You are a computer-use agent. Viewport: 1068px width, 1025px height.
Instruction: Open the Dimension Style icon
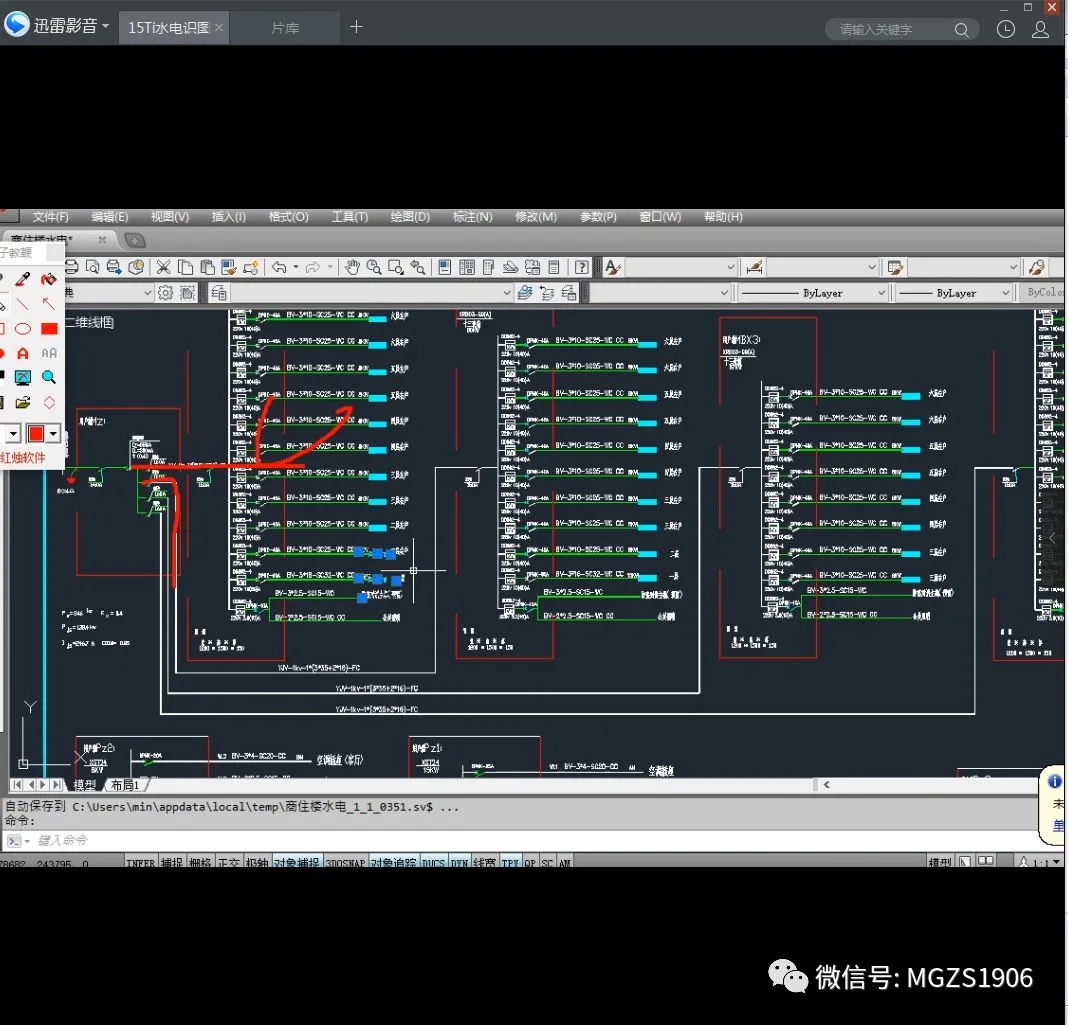point(754,268)
